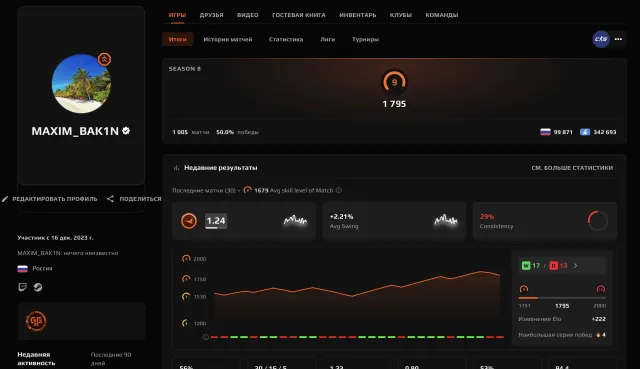The width and height of the screenshot is (640, 369).
Task: Click the profile avatar picture
Action: pos(81,84)
